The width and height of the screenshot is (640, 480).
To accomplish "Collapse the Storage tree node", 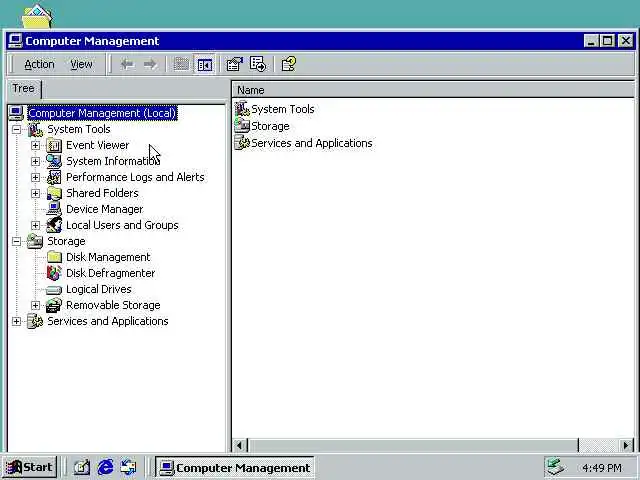I will (16, 241).
